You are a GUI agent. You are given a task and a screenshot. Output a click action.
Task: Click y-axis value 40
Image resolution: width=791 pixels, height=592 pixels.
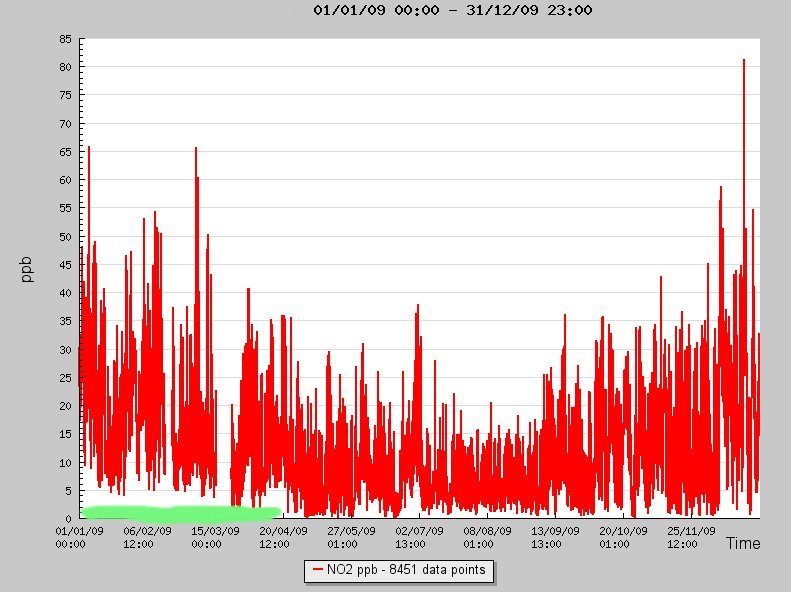pyautogui.click(x=66, y=293)
